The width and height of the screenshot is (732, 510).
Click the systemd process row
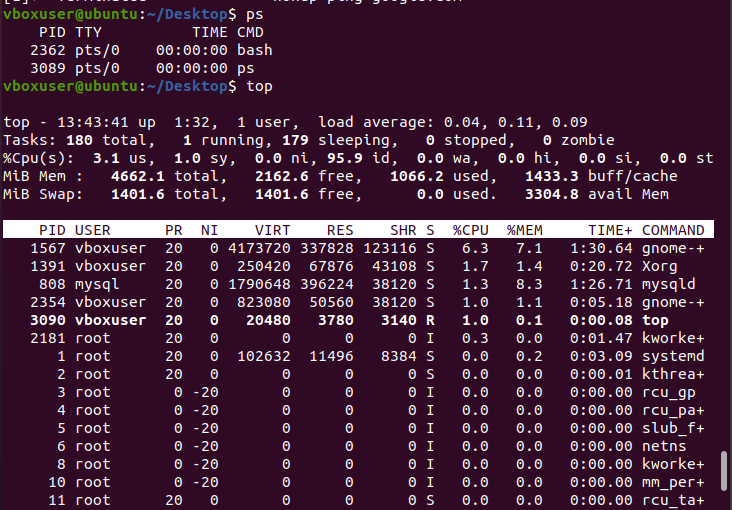click(358, 356)
